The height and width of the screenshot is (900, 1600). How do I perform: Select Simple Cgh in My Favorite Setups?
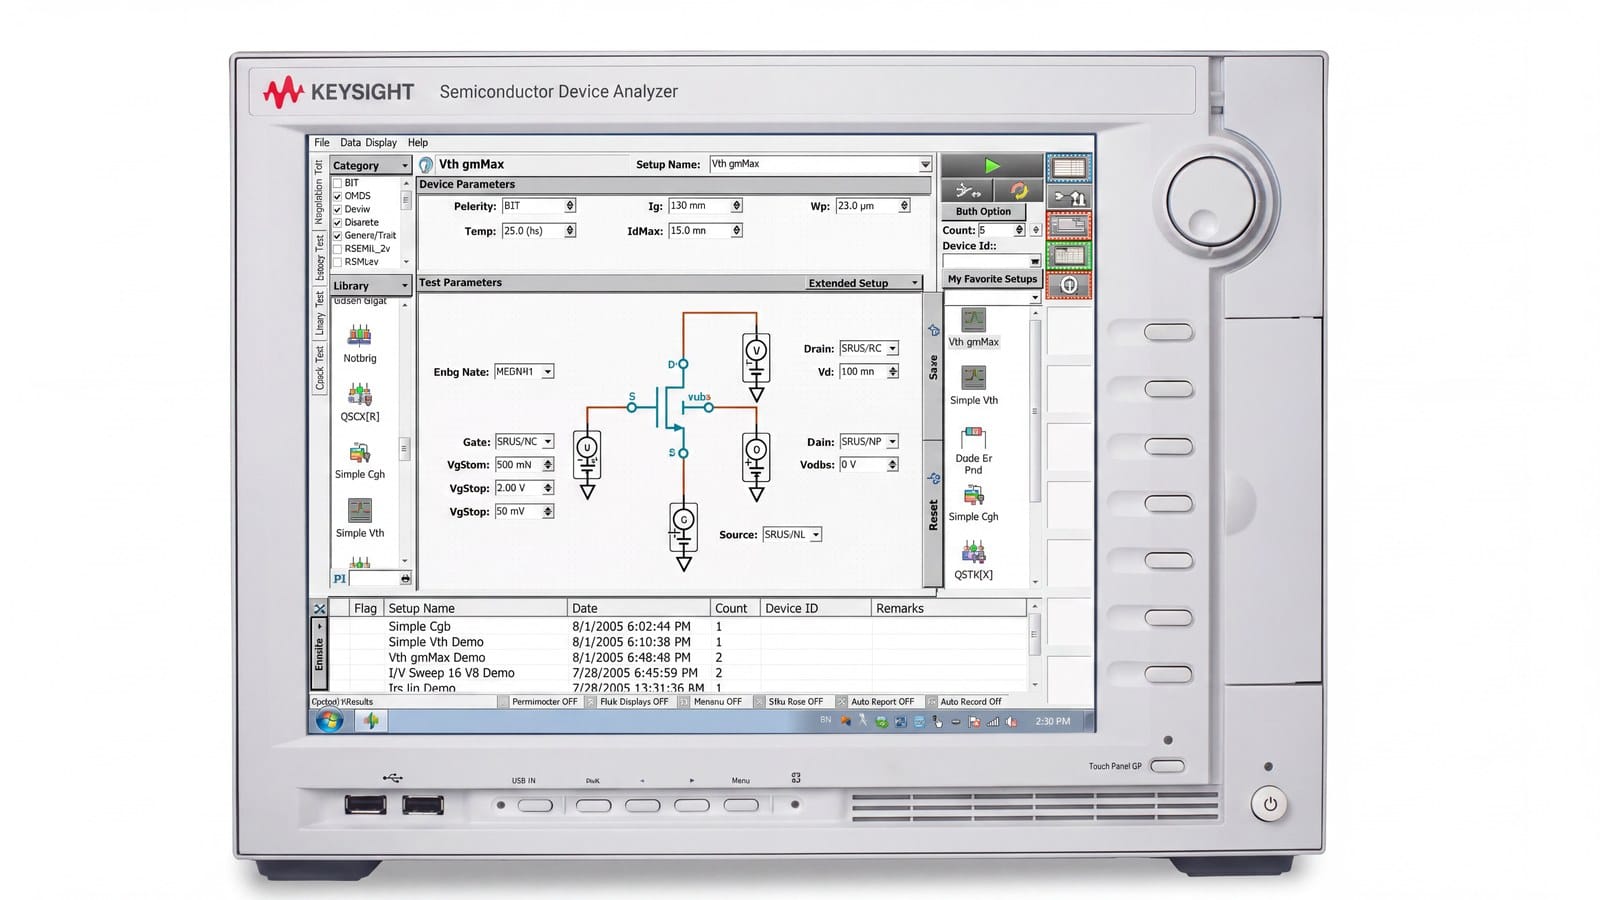point(973,503)
